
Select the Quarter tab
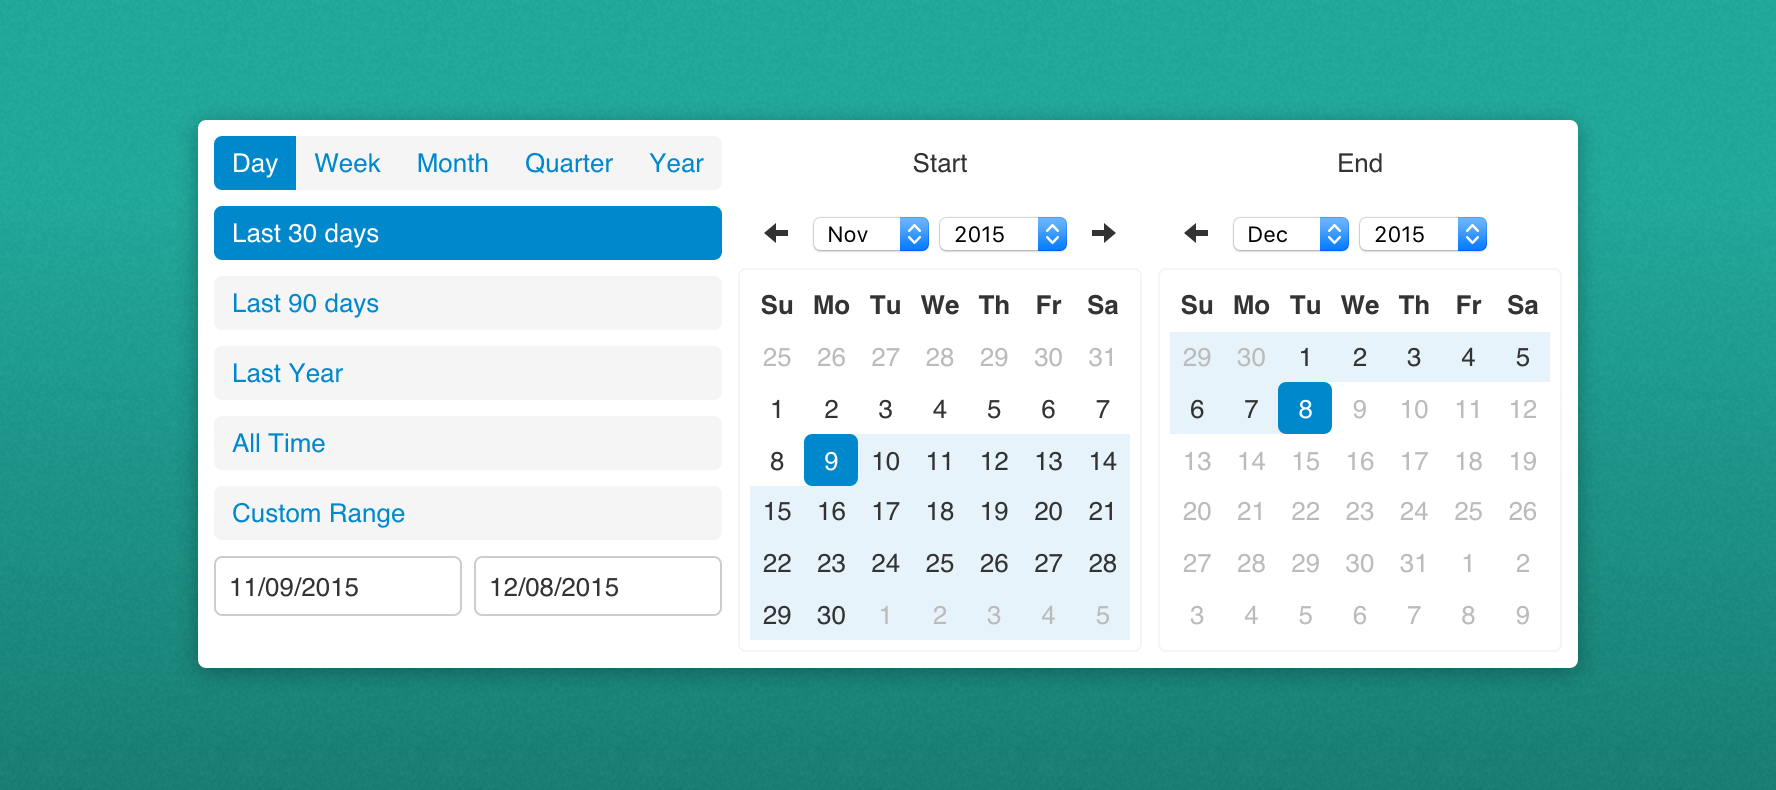[x=568, y=163]
